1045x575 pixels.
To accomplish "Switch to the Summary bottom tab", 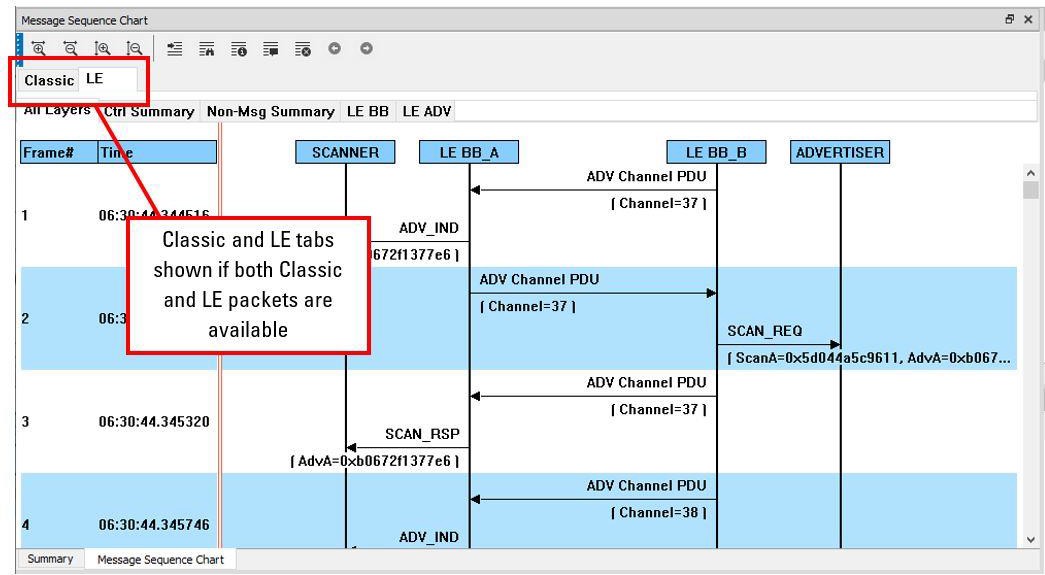I will (x=50, y=559).
